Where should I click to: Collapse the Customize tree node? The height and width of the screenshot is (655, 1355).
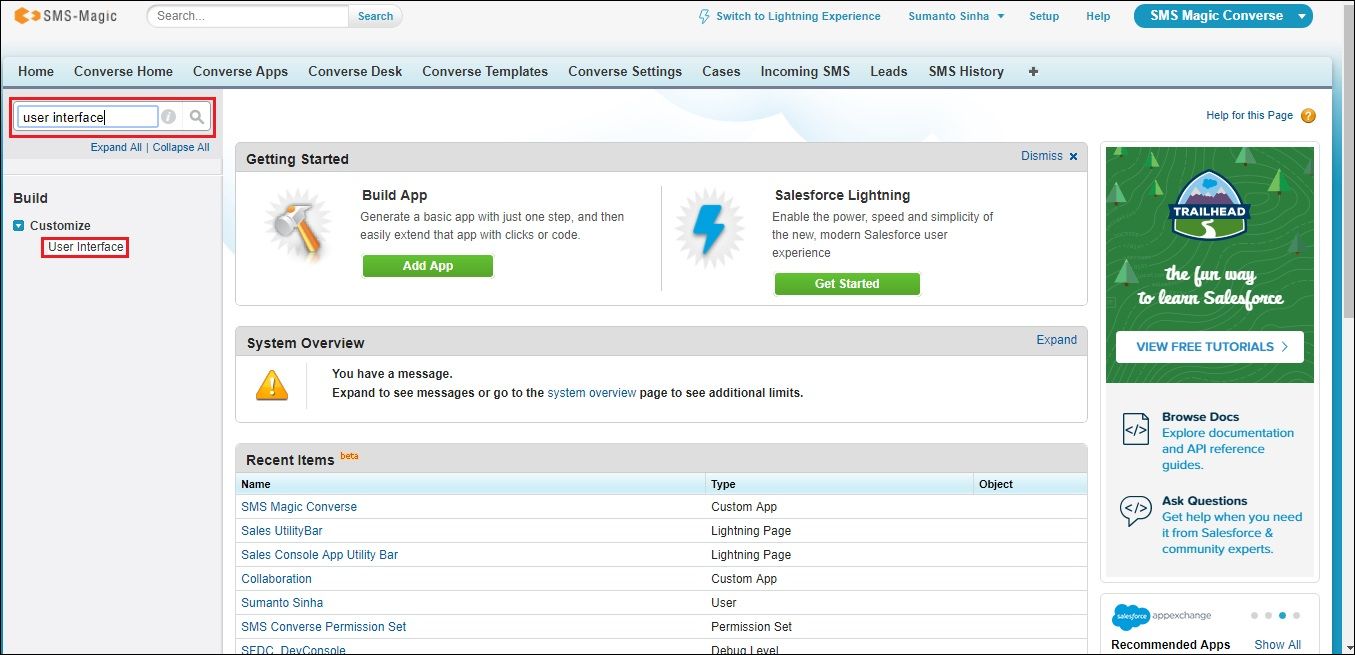coord(19,226)
